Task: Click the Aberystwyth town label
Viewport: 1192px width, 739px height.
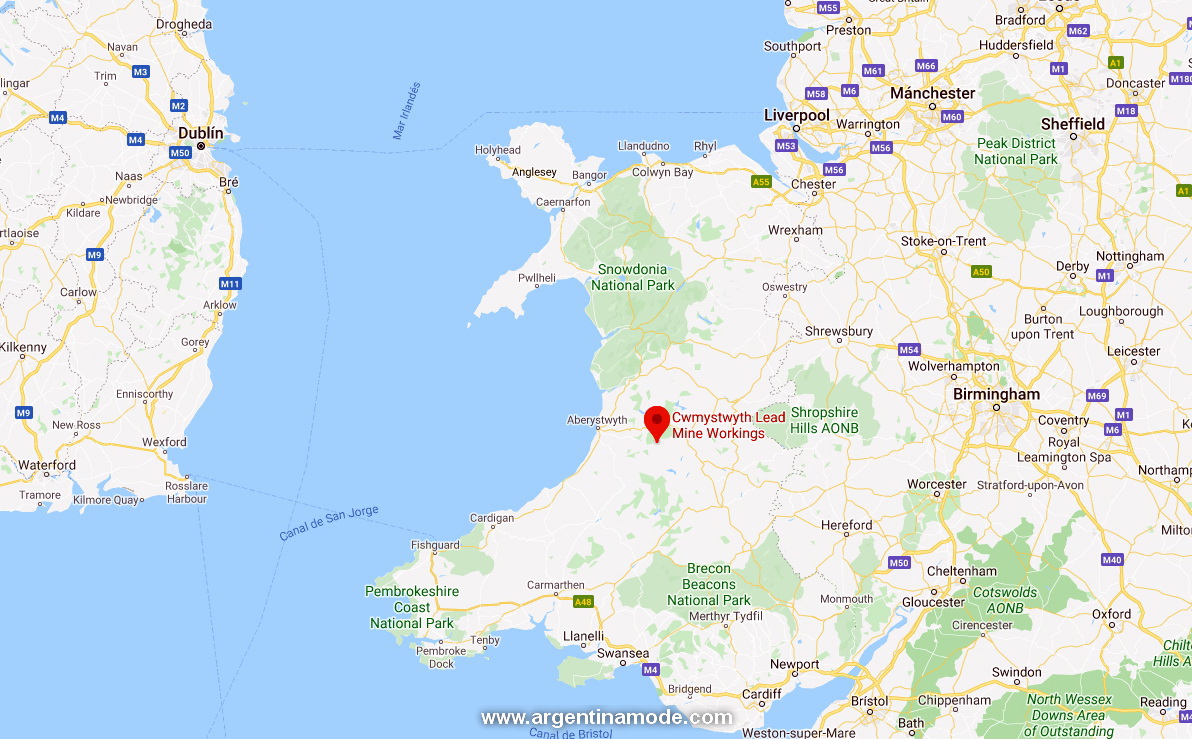Action: (597, 420)
